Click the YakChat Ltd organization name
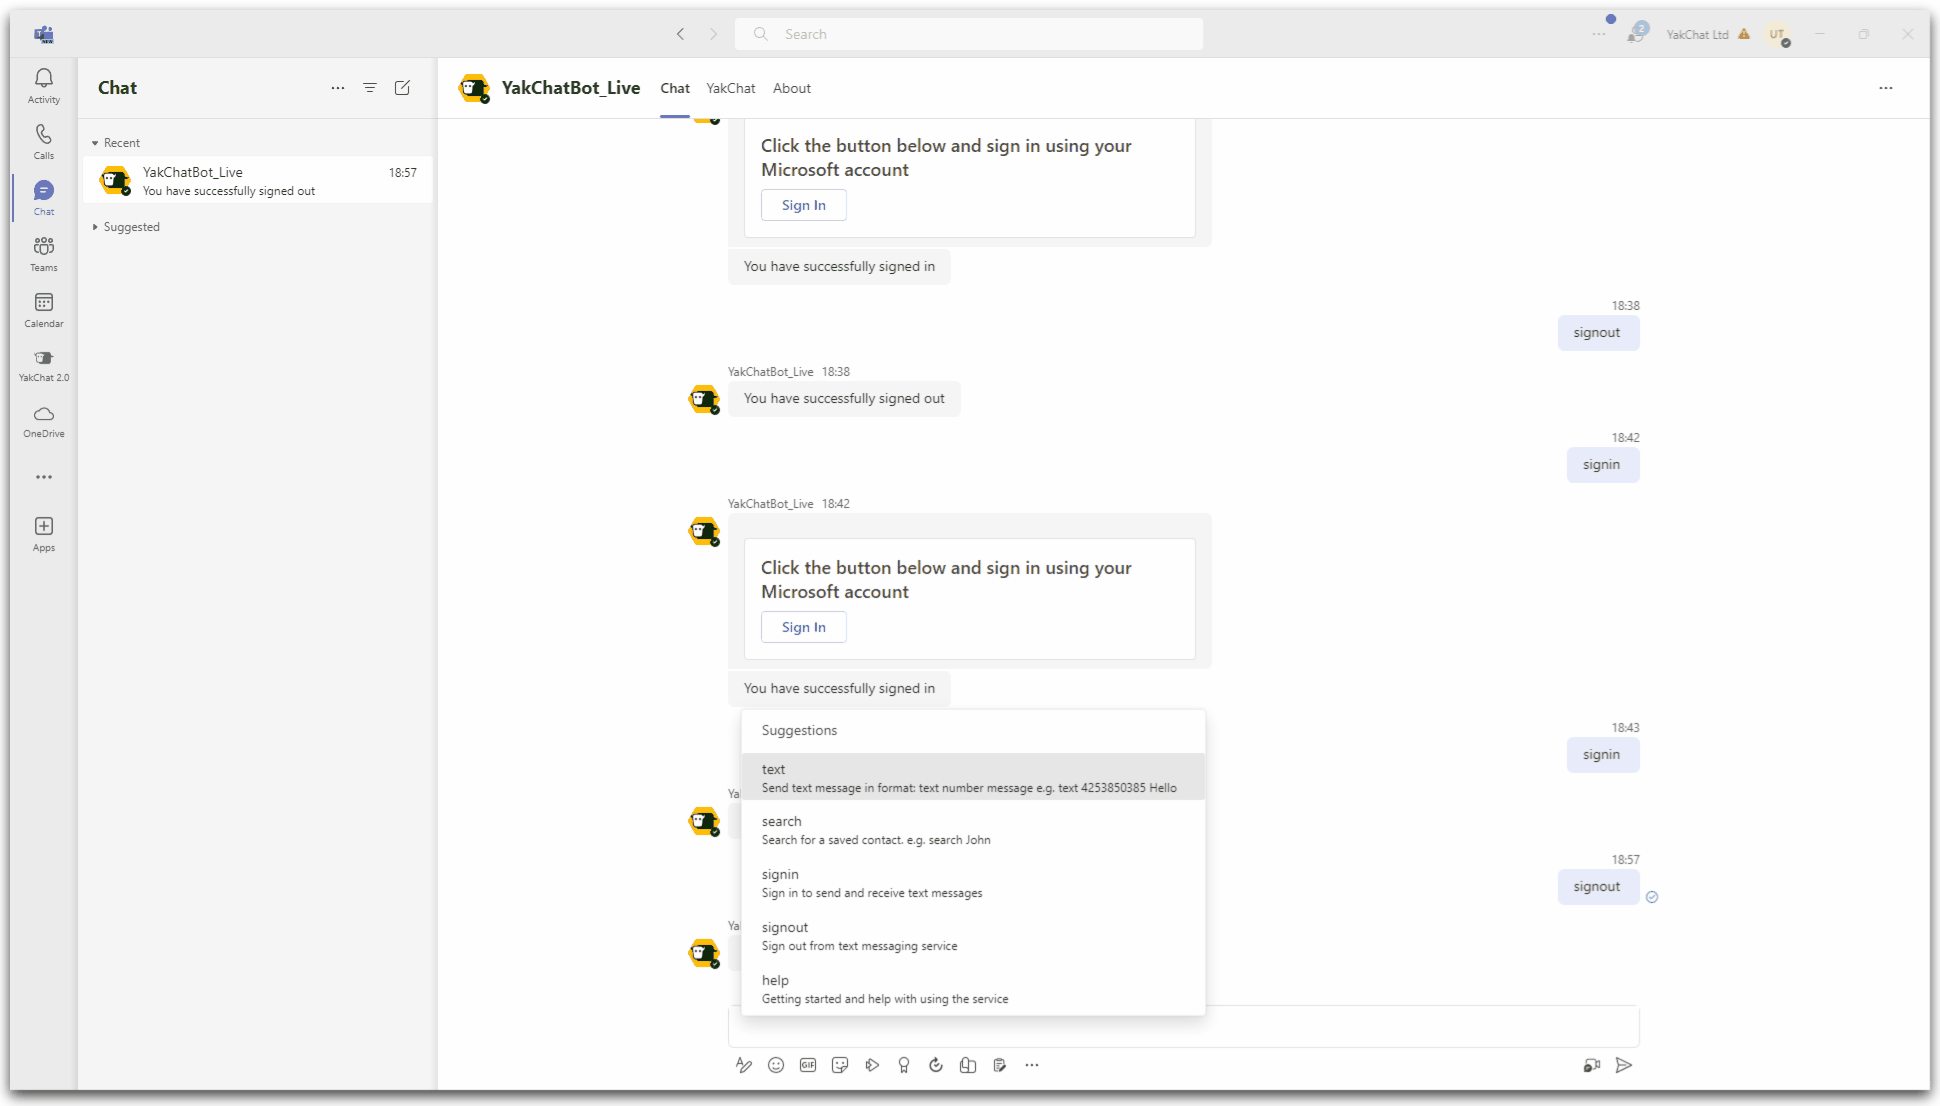 [1697, 34]
